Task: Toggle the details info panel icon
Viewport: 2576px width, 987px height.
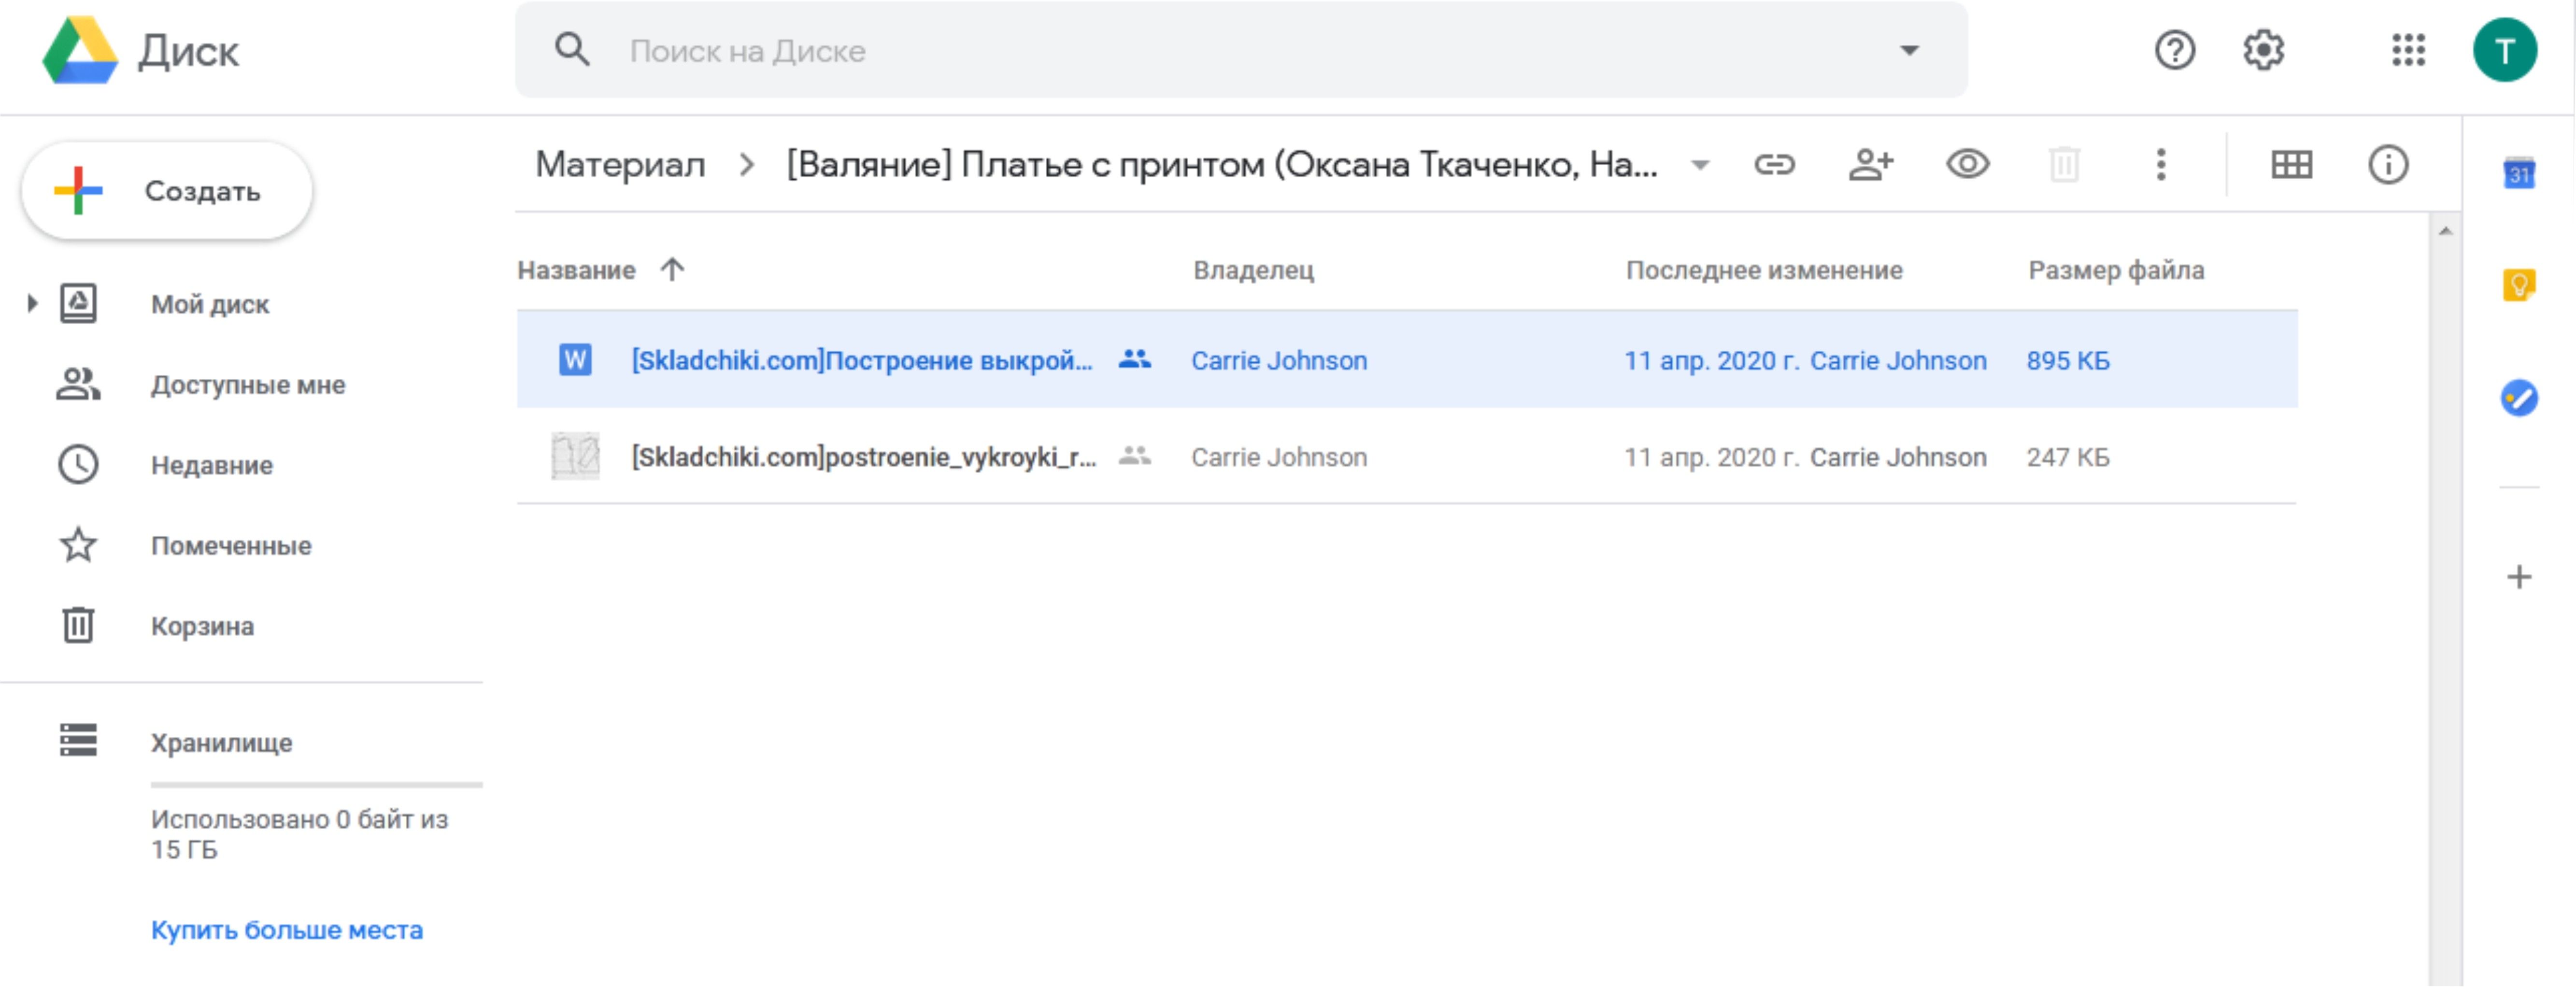Action: (2388, 164)
